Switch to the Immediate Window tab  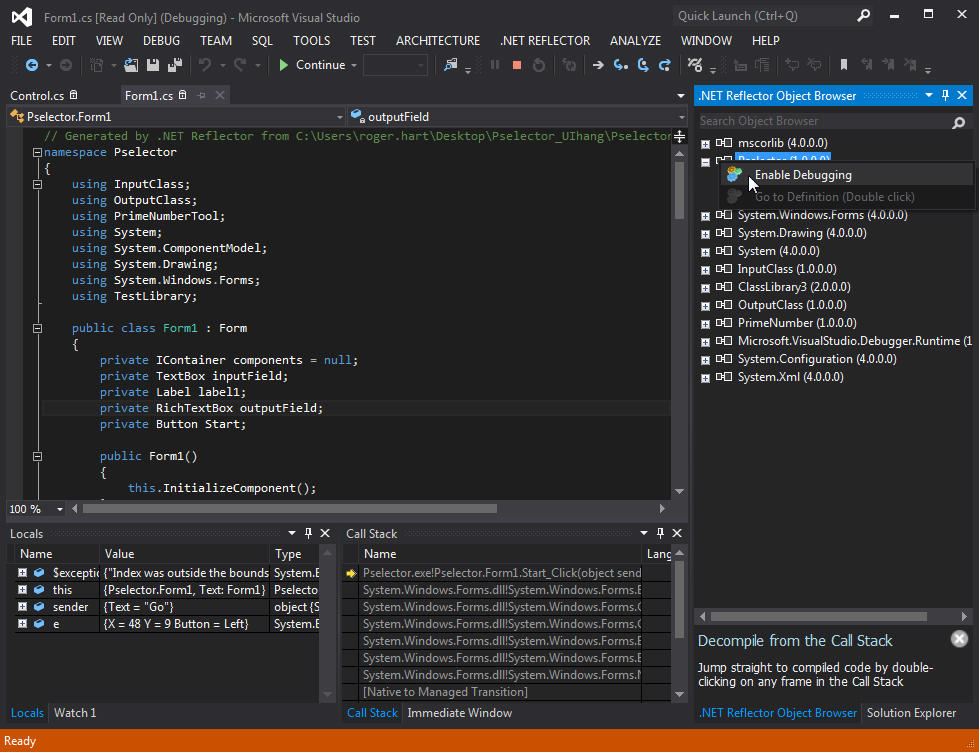(x=459, y=713)
